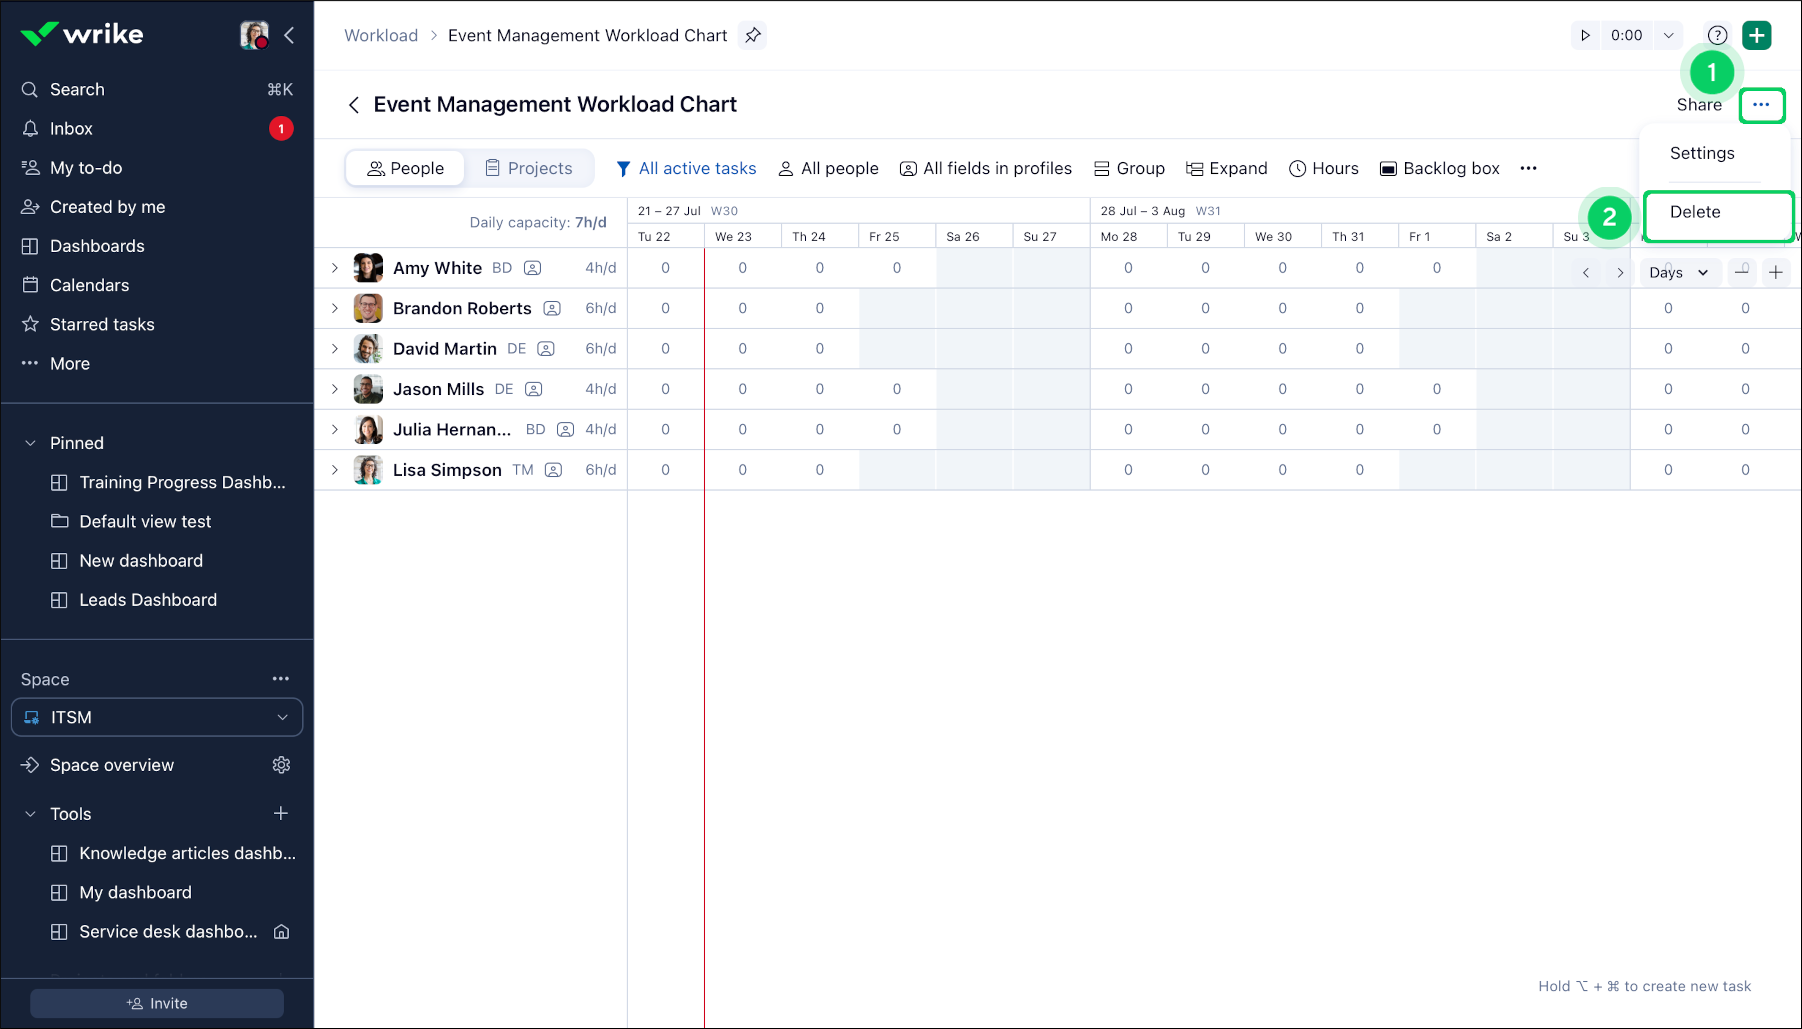Collapse the sidebar with the arrow icon
Image resolution: width=1802 pixels, height=1029 pixels.
289,35
